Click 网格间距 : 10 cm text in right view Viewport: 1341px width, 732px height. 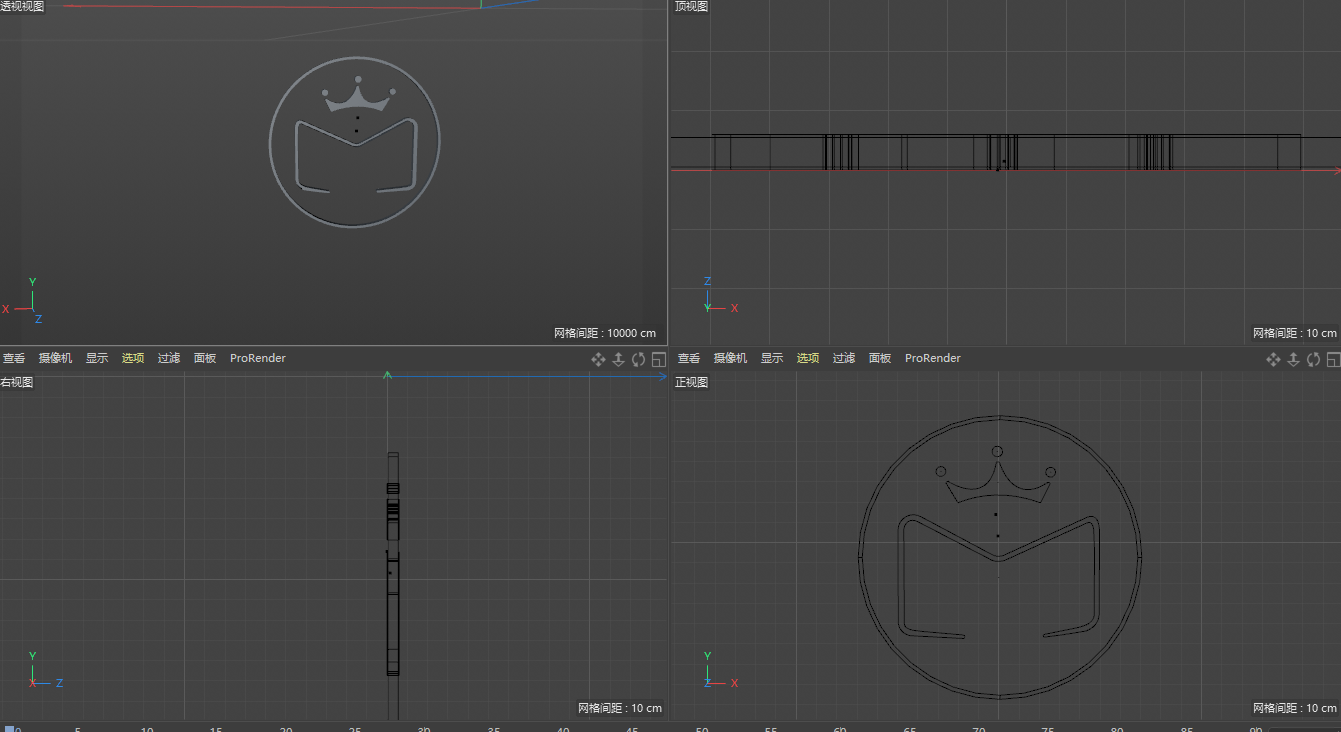point(620,708)
